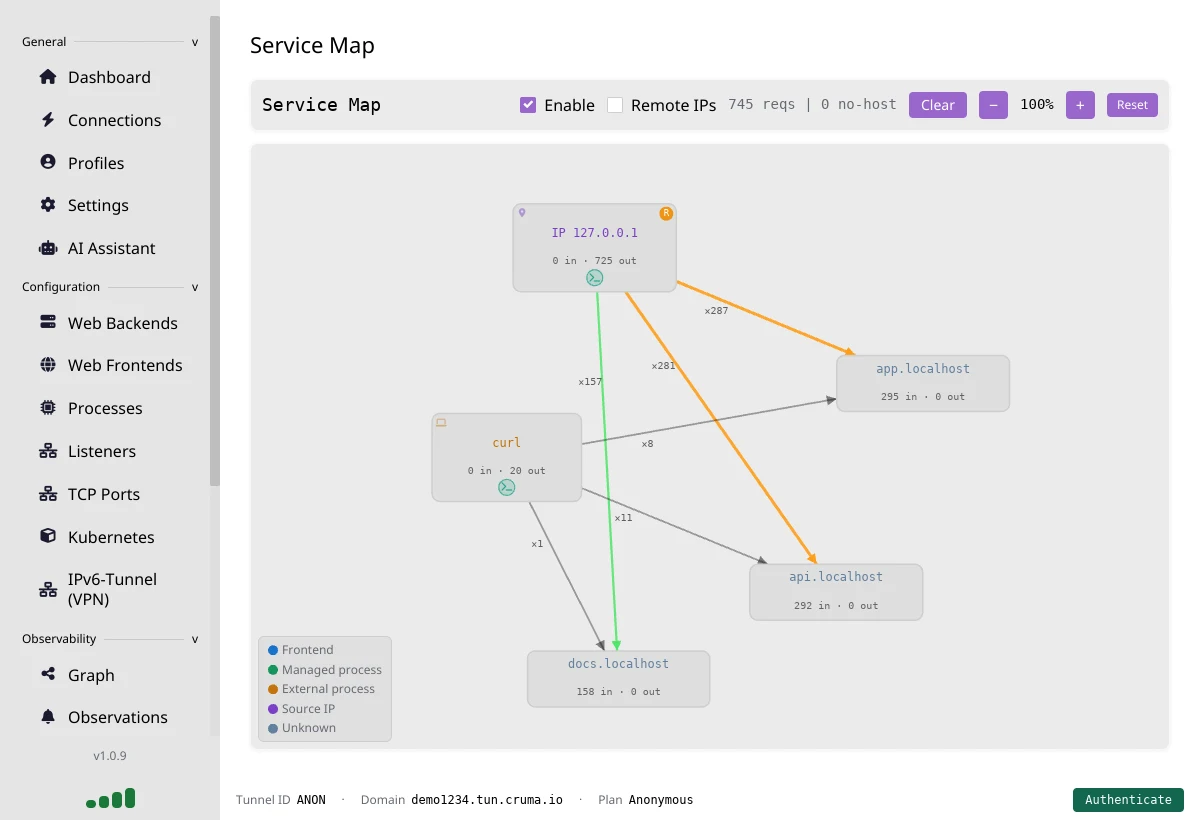Click the Observations bell icon

point(47,717)
